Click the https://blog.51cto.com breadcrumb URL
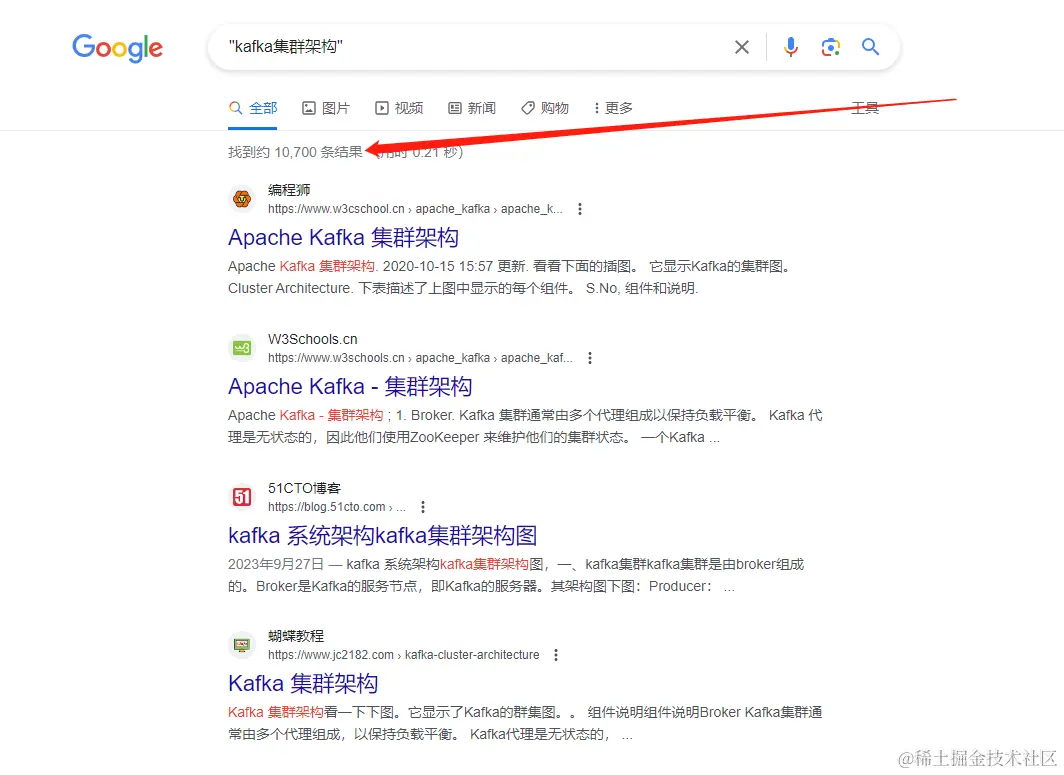Image resolution: width=1064 pixels, height=775 pixels. [x=337, y=507]
